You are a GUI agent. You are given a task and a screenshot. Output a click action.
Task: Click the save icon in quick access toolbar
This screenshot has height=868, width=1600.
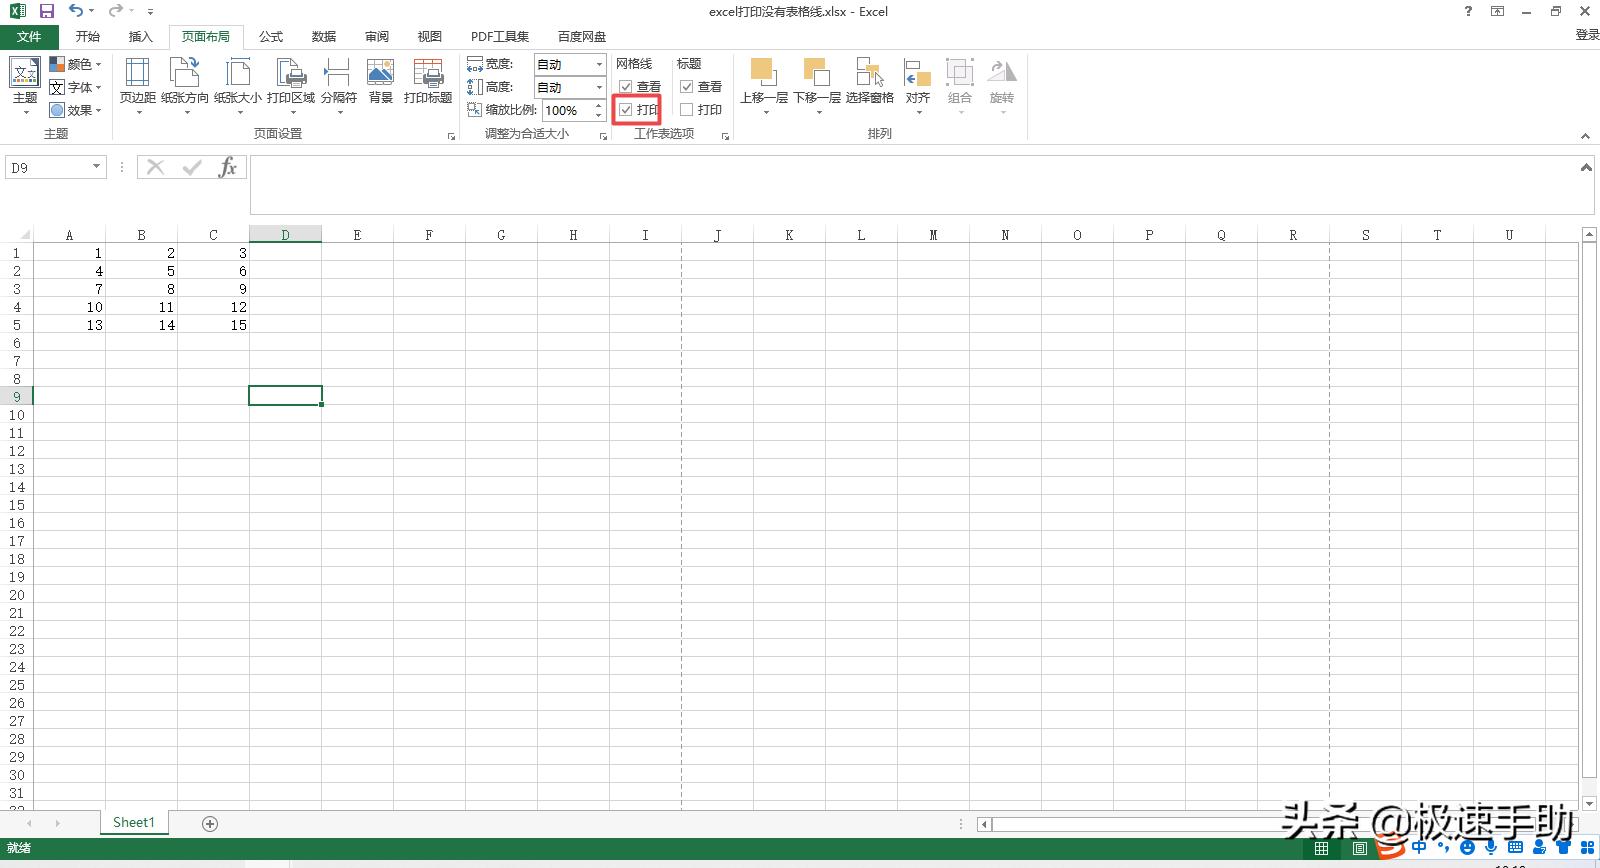pos(46,11)
